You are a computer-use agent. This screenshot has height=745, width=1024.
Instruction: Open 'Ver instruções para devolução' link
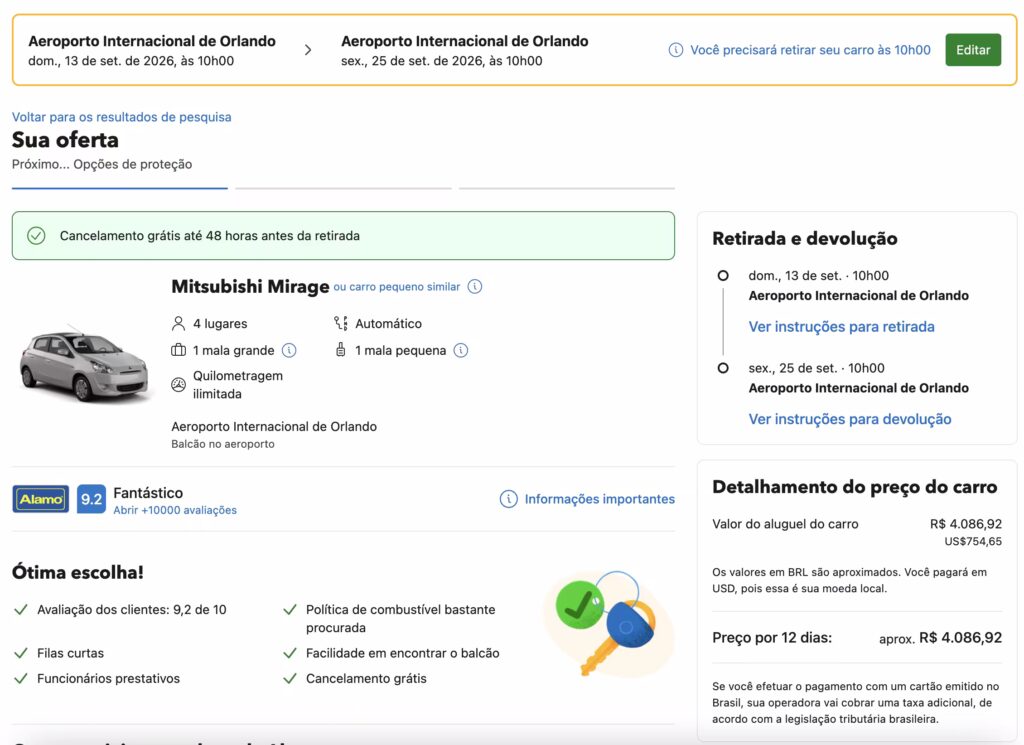[x=849, y=419]
